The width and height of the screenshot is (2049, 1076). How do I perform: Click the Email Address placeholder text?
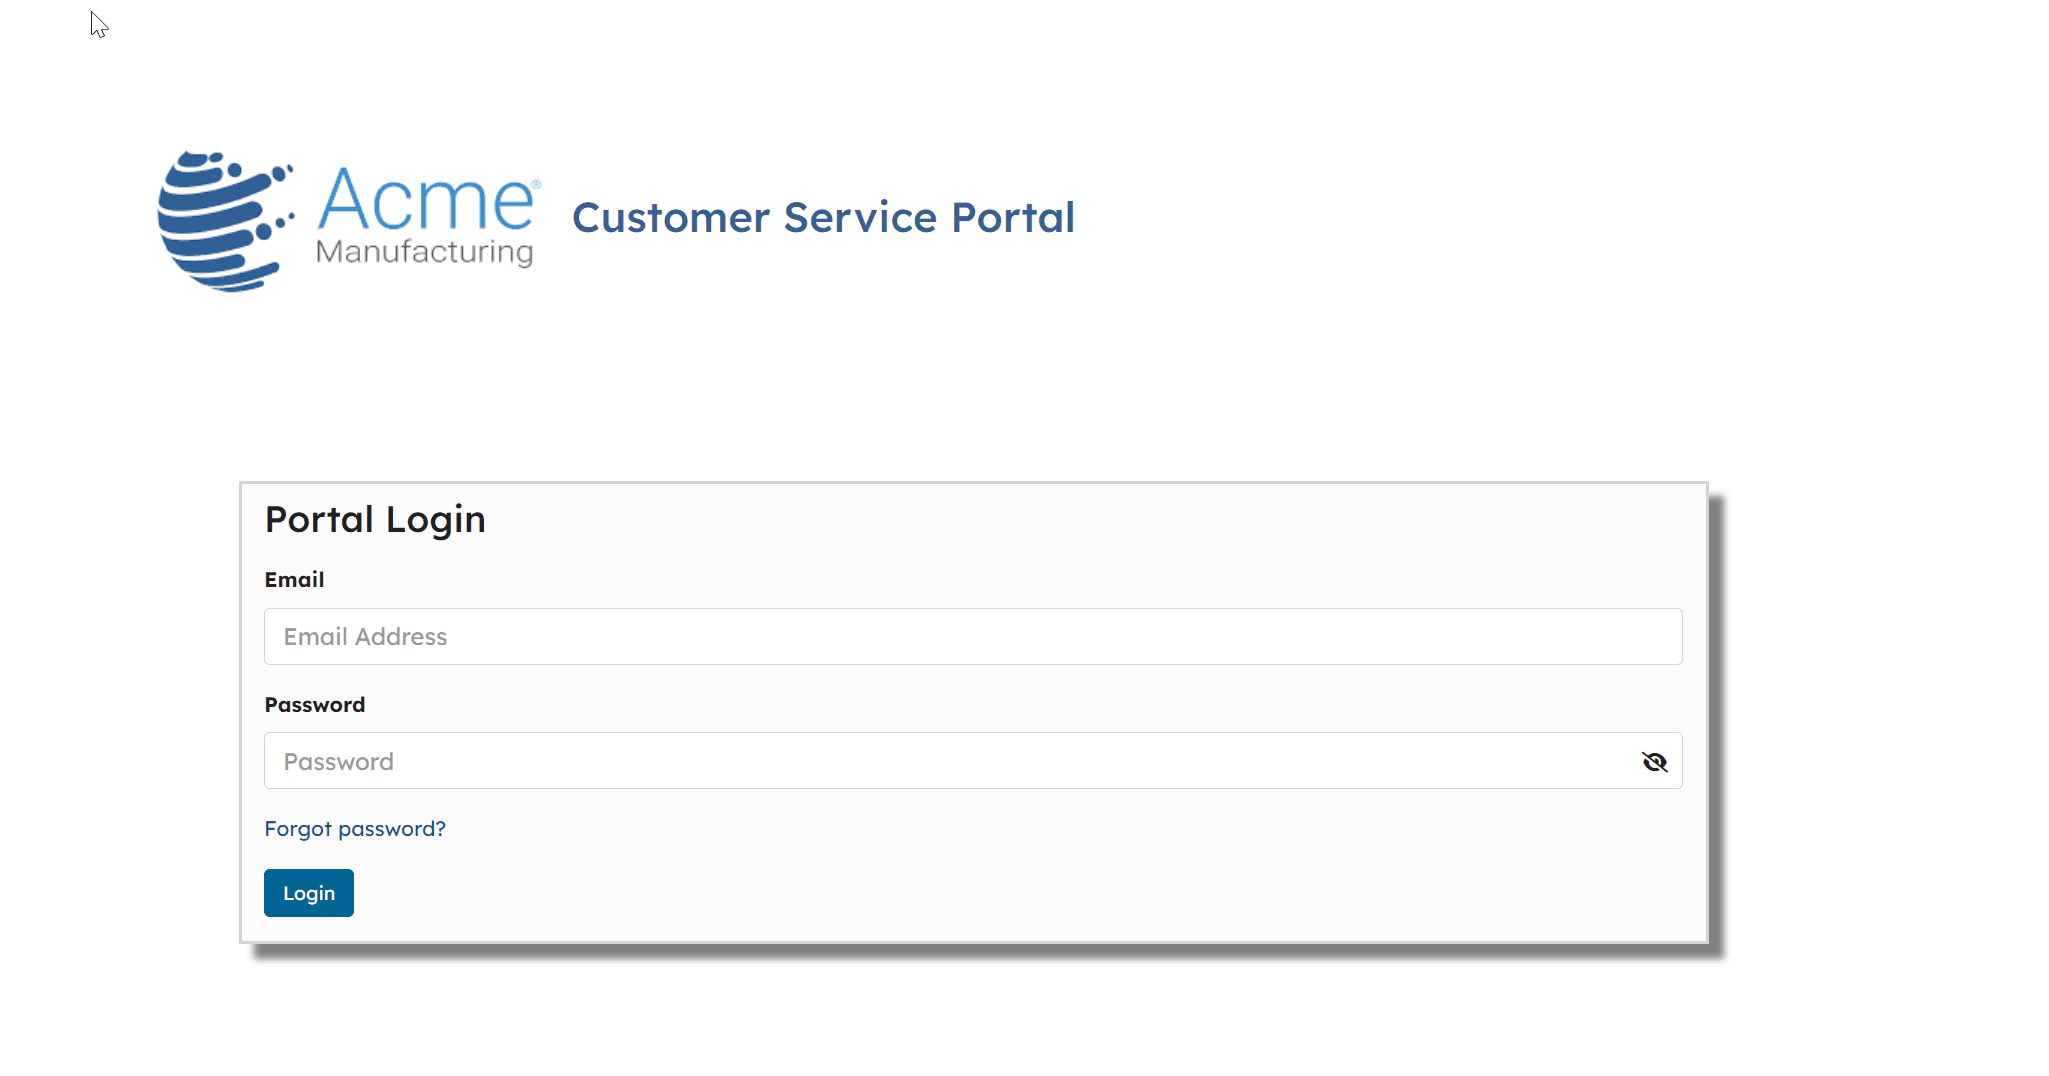(x=365, y=637)
